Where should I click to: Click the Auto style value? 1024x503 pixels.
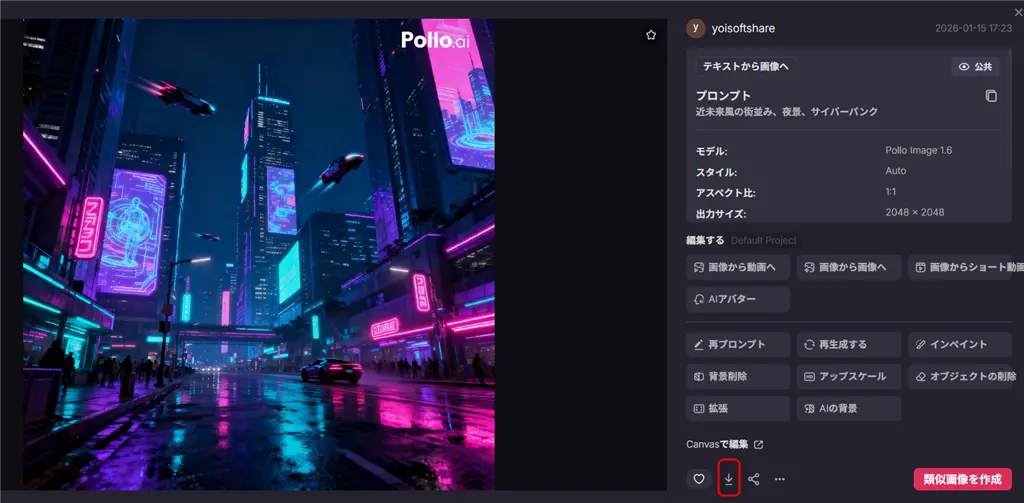(895, 170)
